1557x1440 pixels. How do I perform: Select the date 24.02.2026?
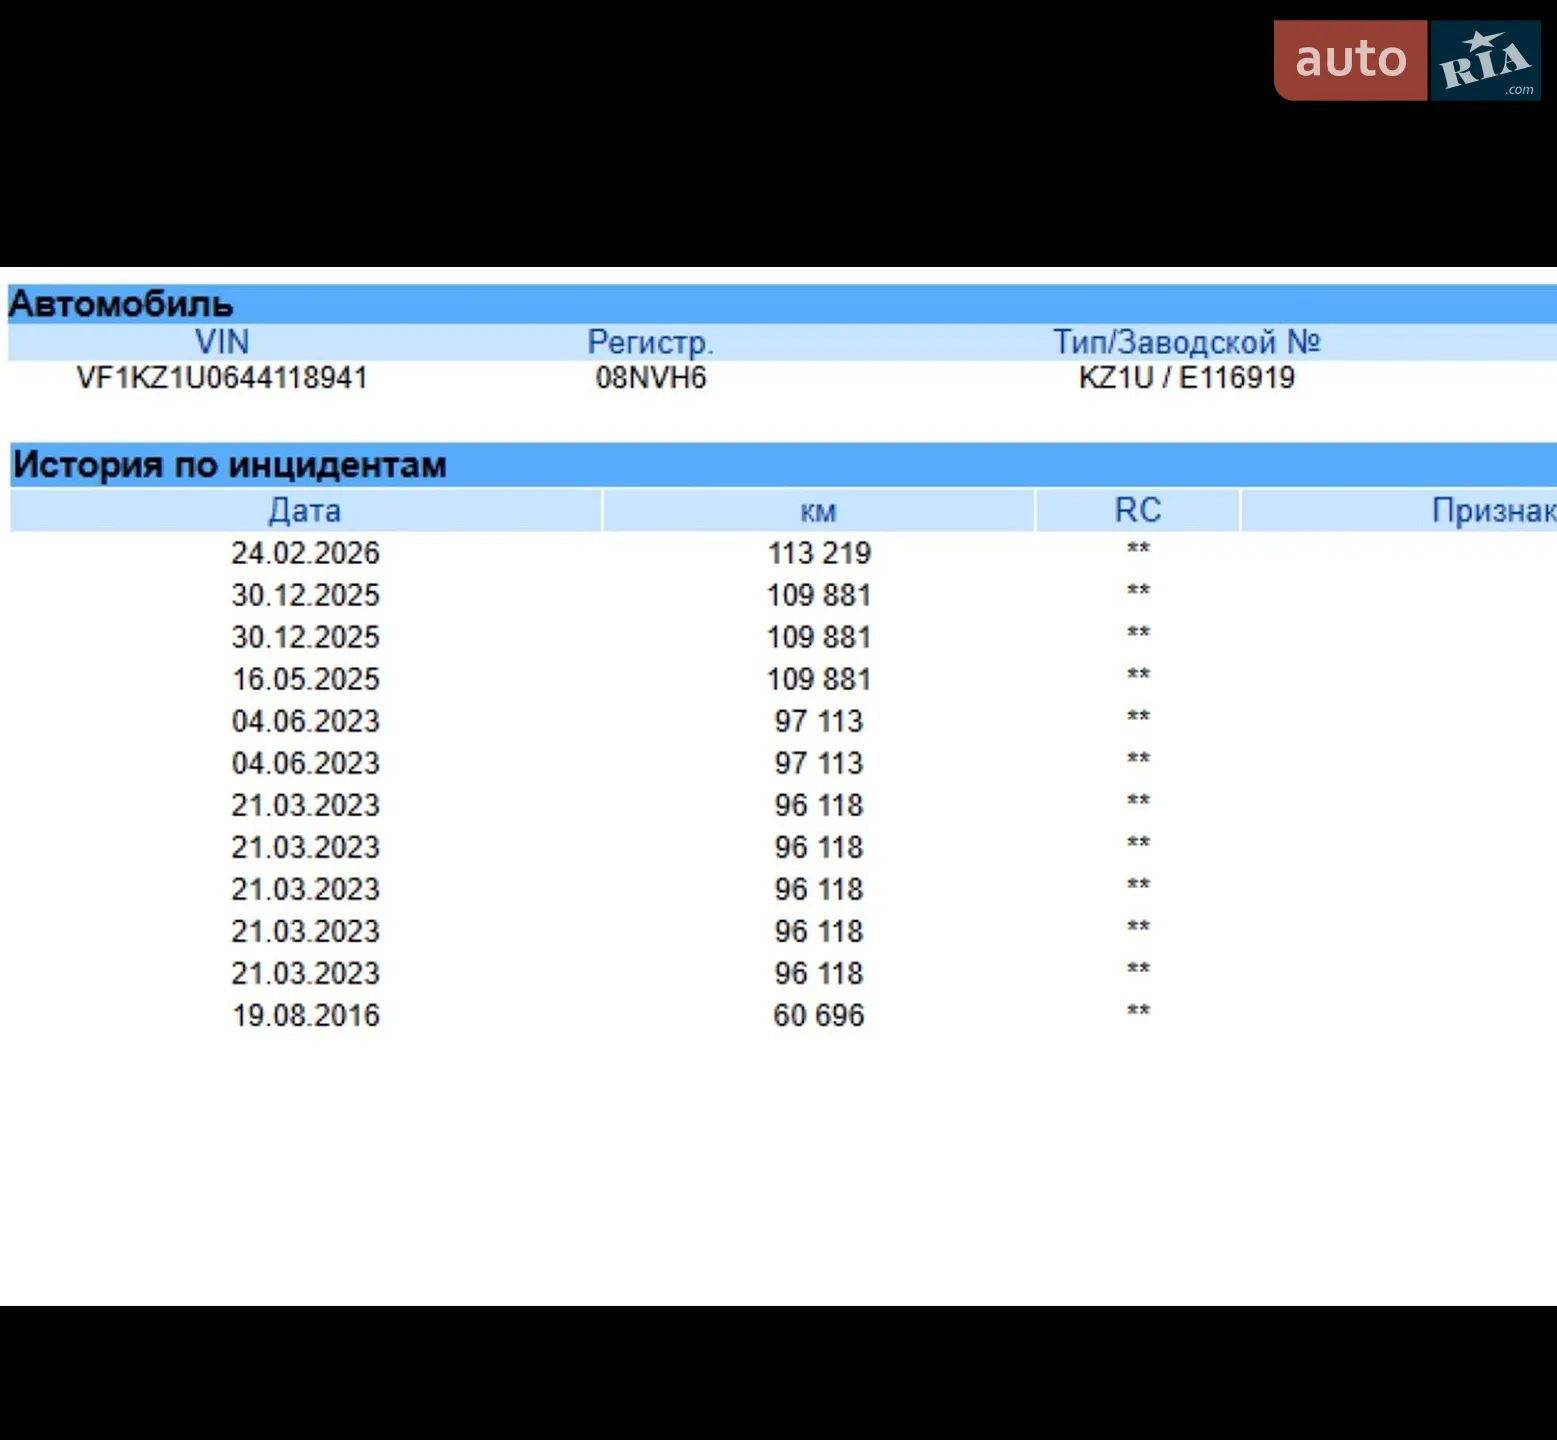[306, 553]
